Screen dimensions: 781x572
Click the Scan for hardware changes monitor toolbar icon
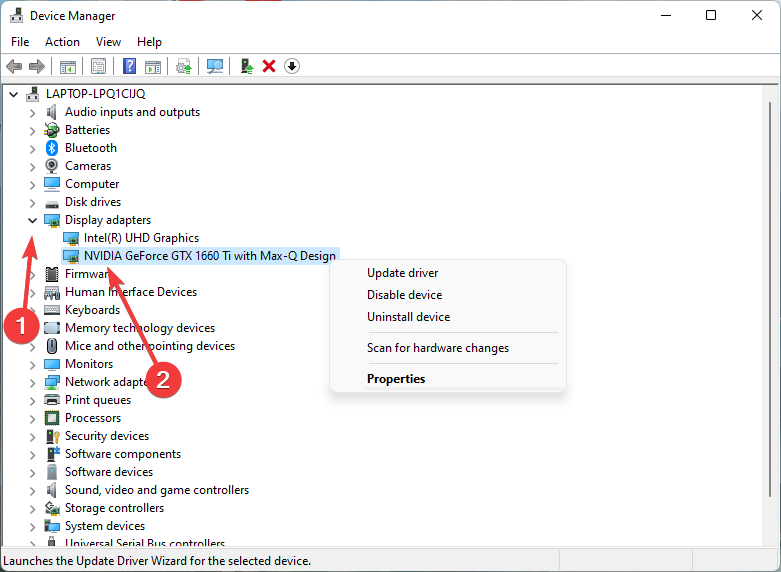coord(215,66)
